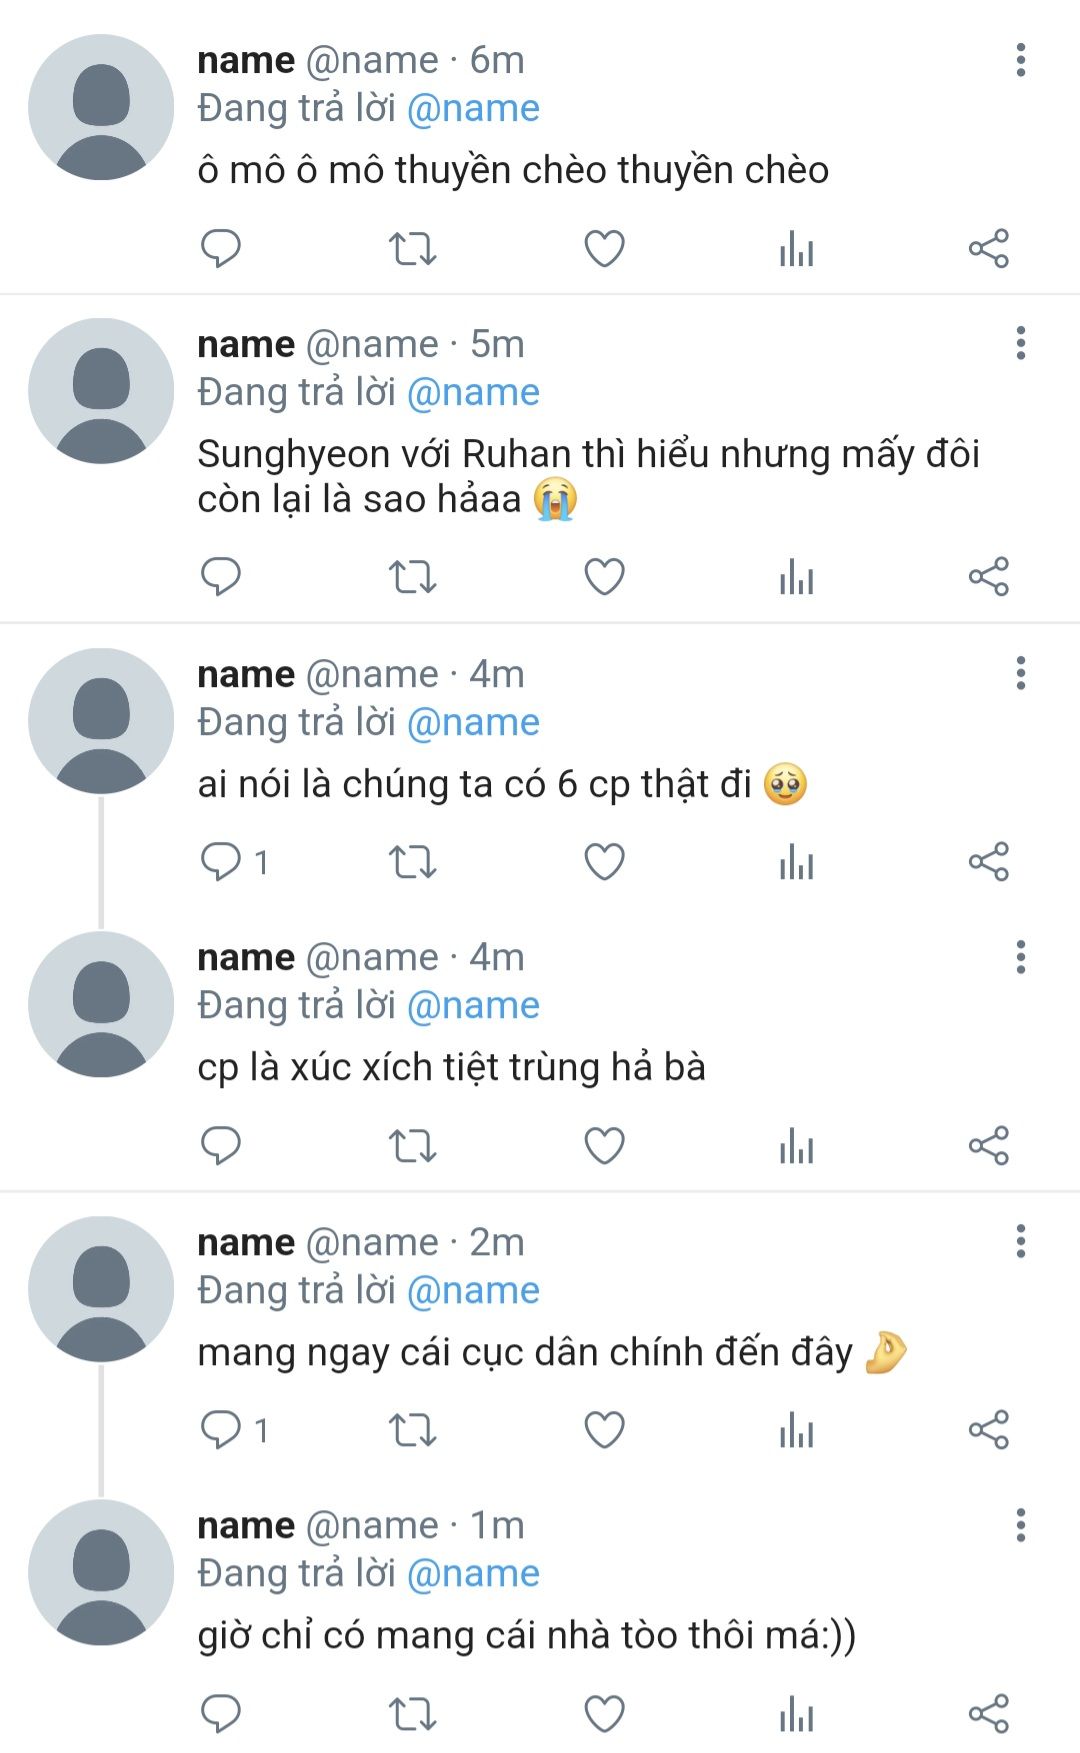
Task: Open the @name mention in the 1m tweet
Action: (x=473, y=1573)
